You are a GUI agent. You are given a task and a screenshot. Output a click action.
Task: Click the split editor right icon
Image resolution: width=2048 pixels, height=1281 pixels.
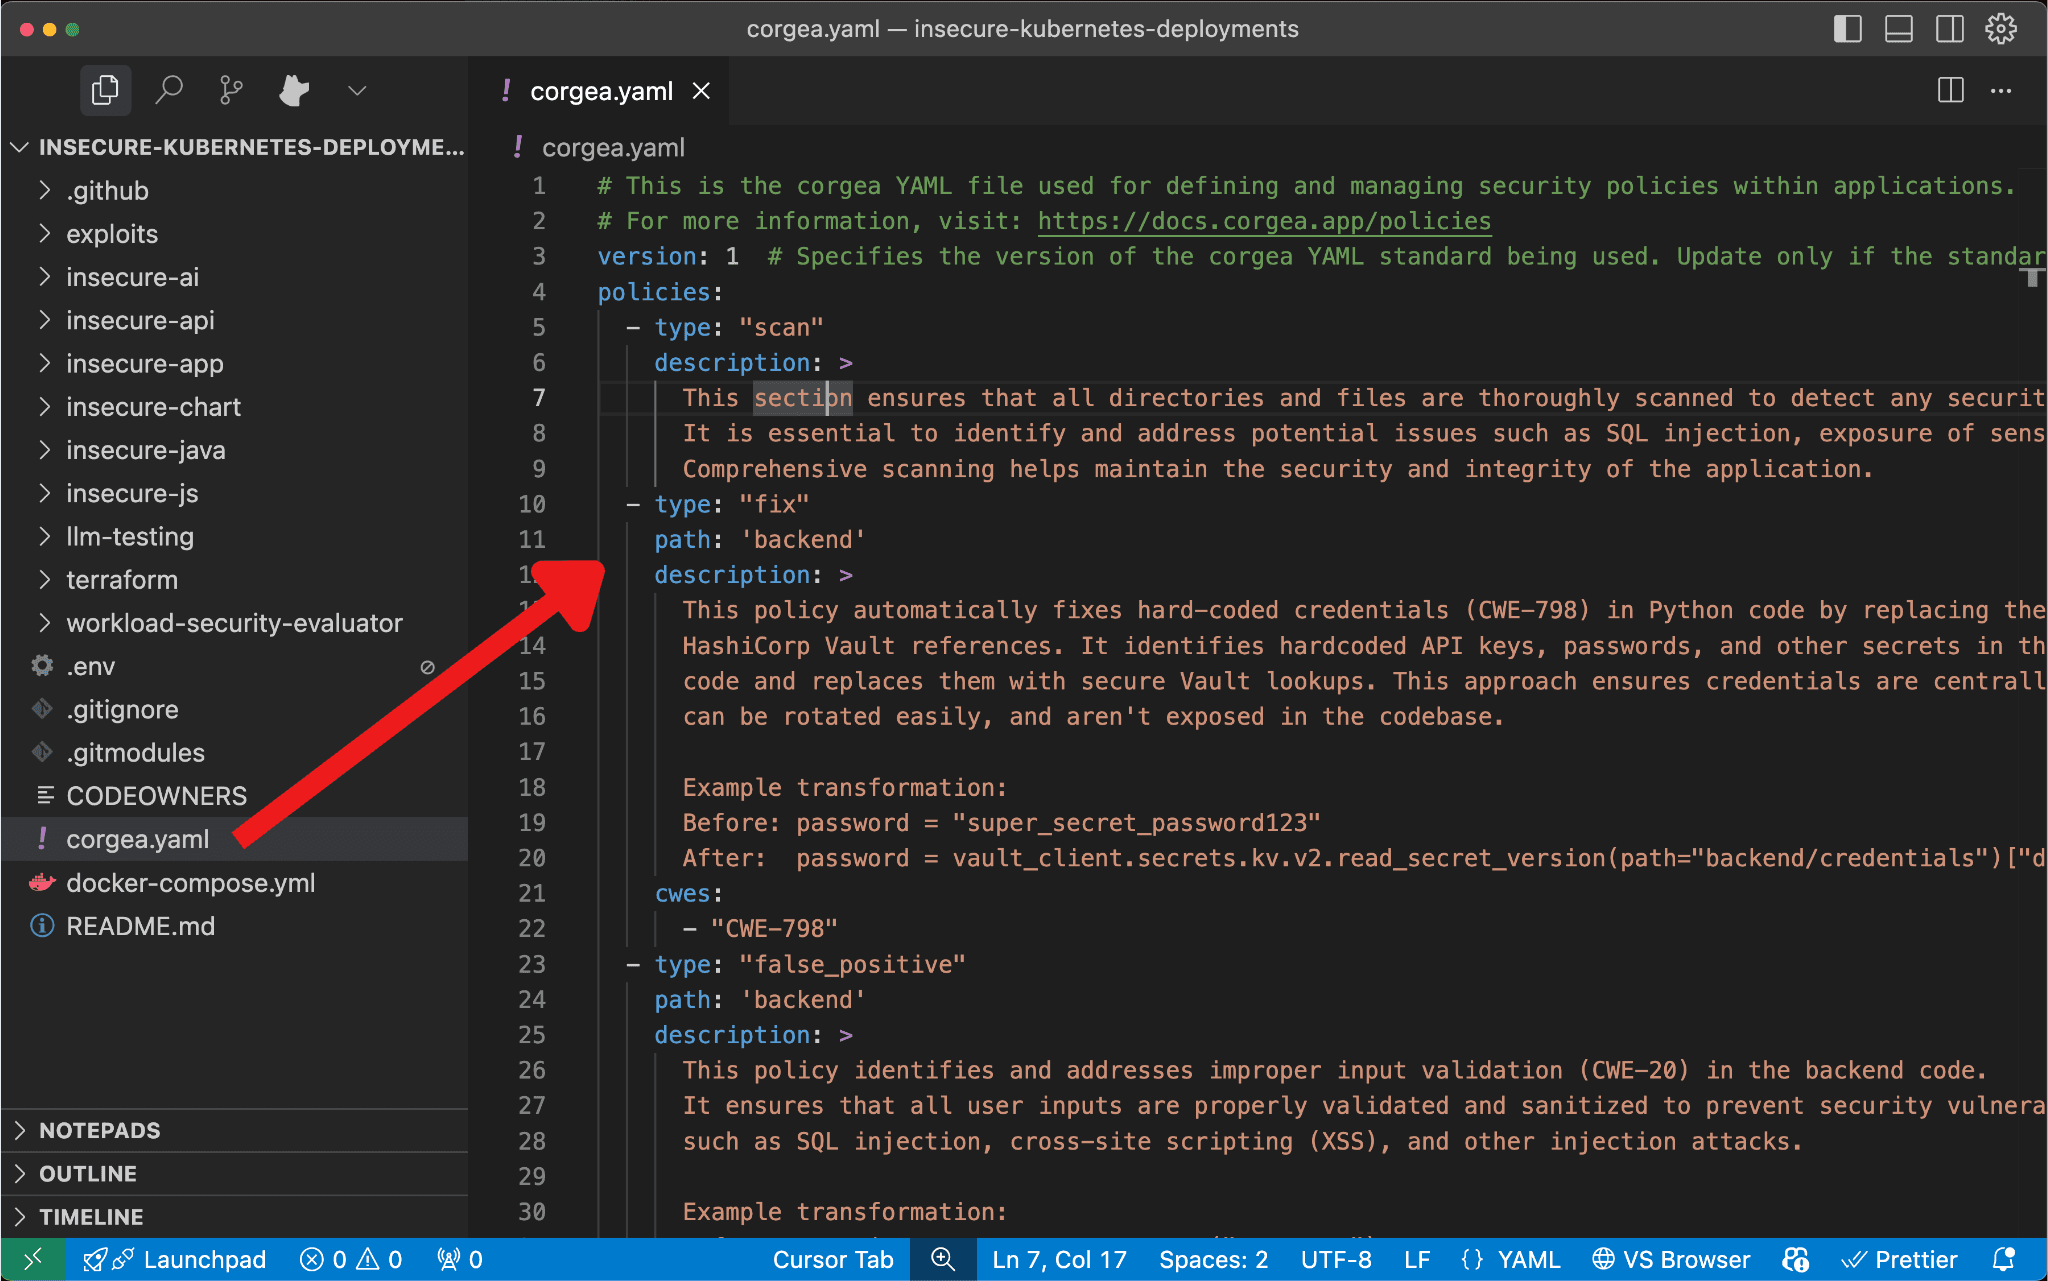pyautogui.click(x=1950, y=91)
